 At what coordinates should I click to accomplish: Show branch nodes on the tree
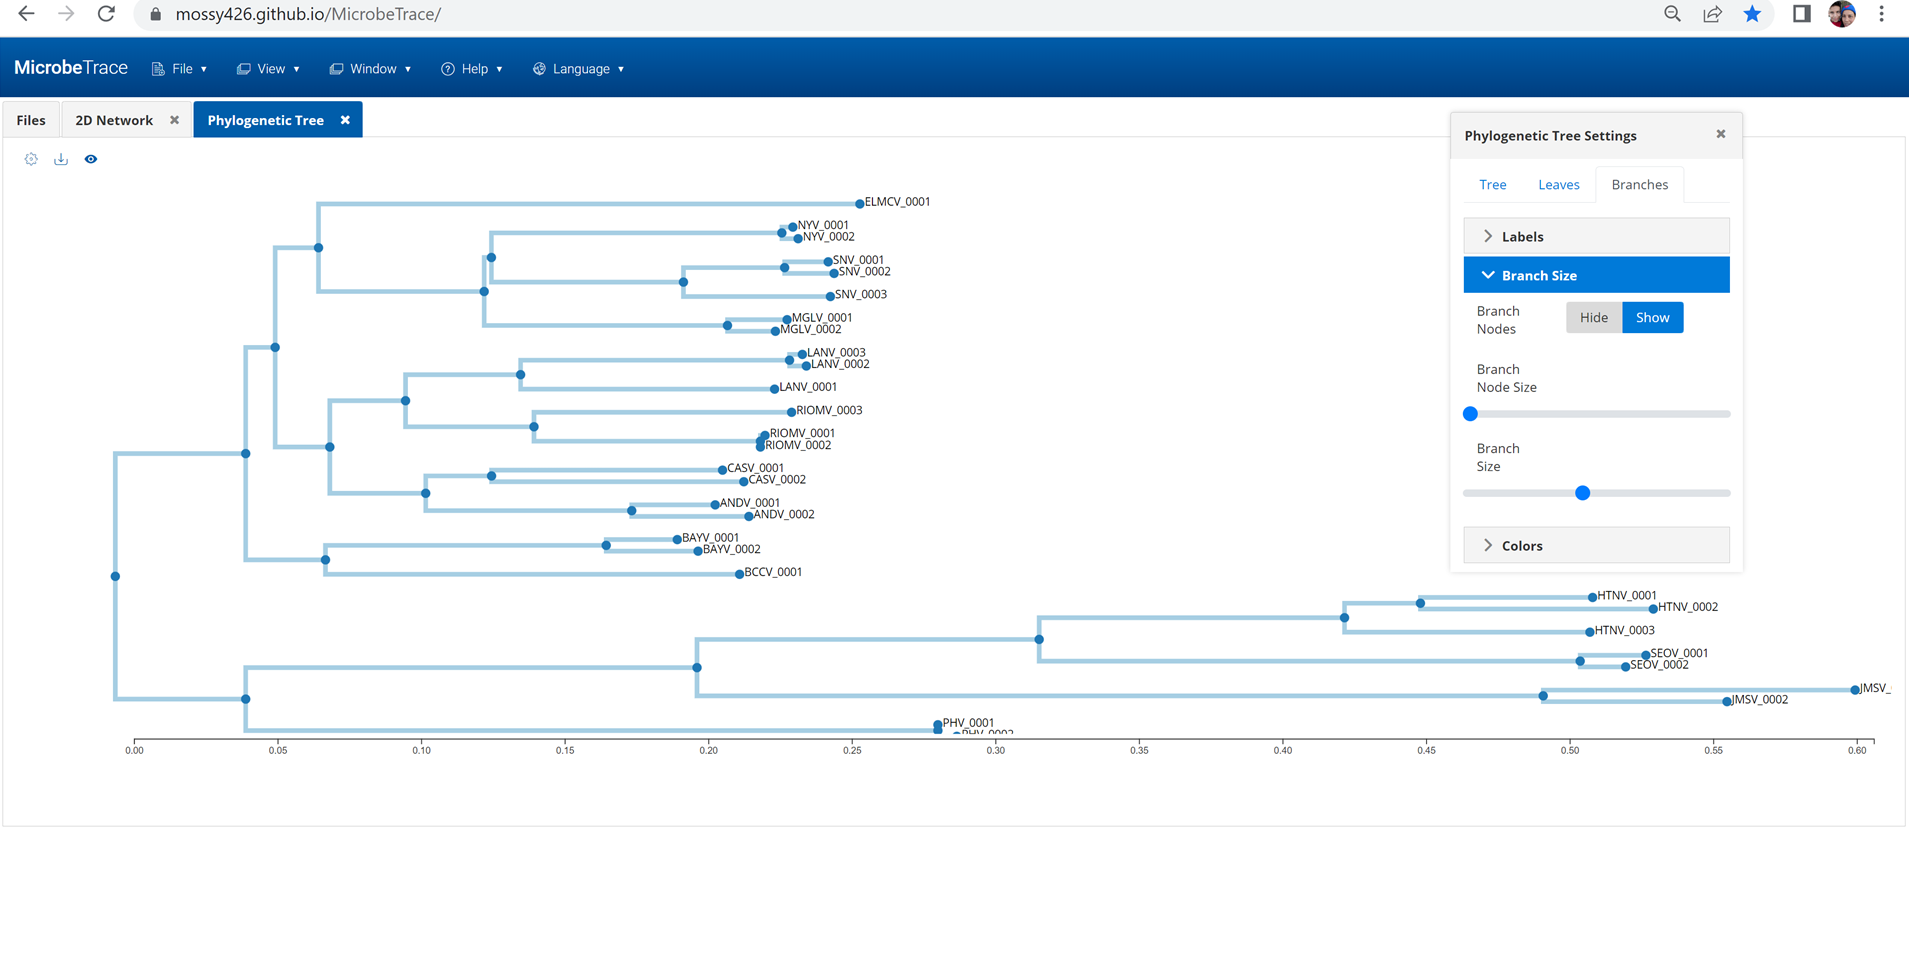1652,317
